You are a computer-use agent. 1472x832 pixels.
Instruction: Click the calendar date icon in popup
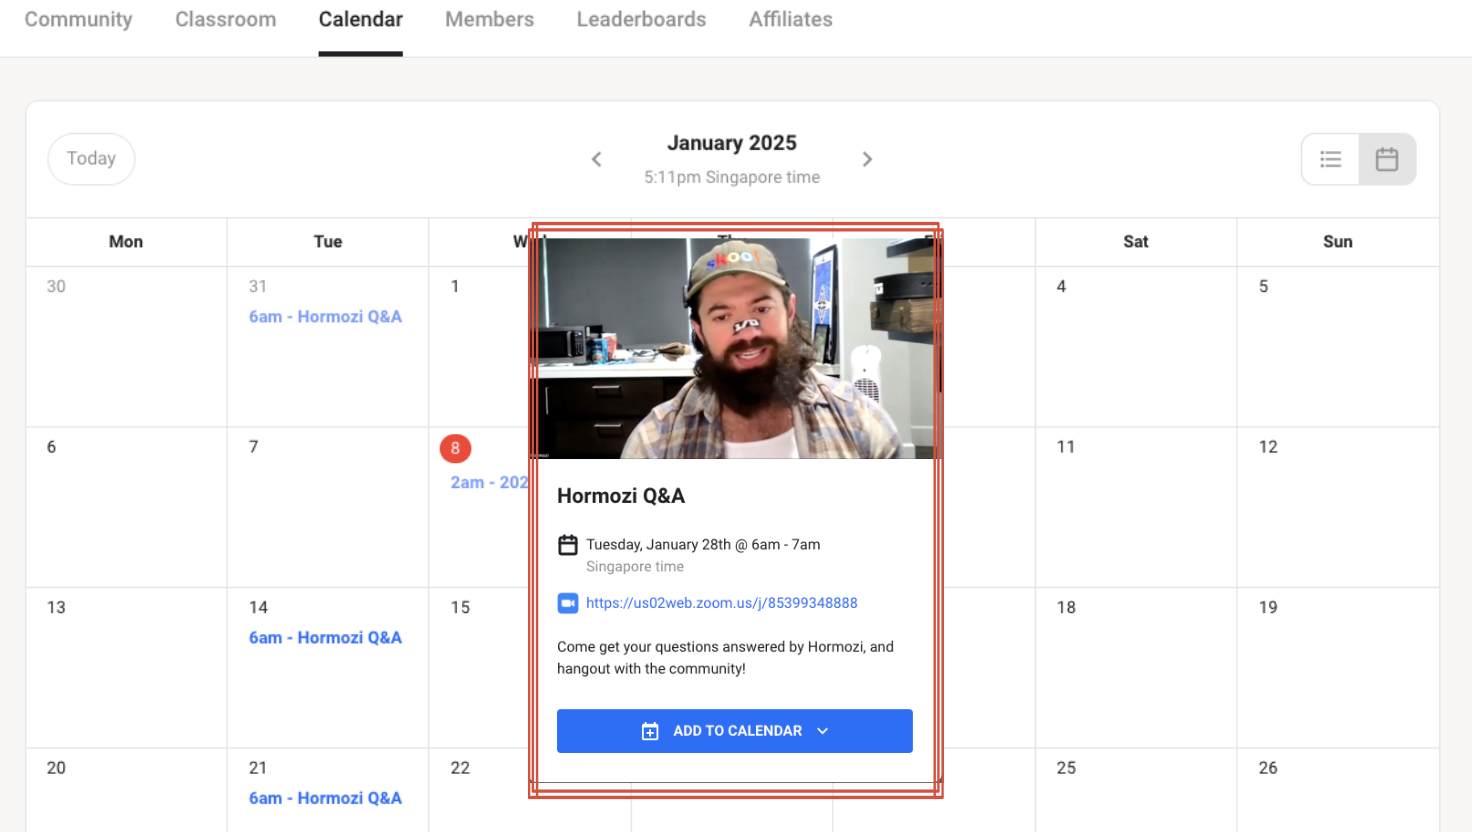click(x=568, y=545)
